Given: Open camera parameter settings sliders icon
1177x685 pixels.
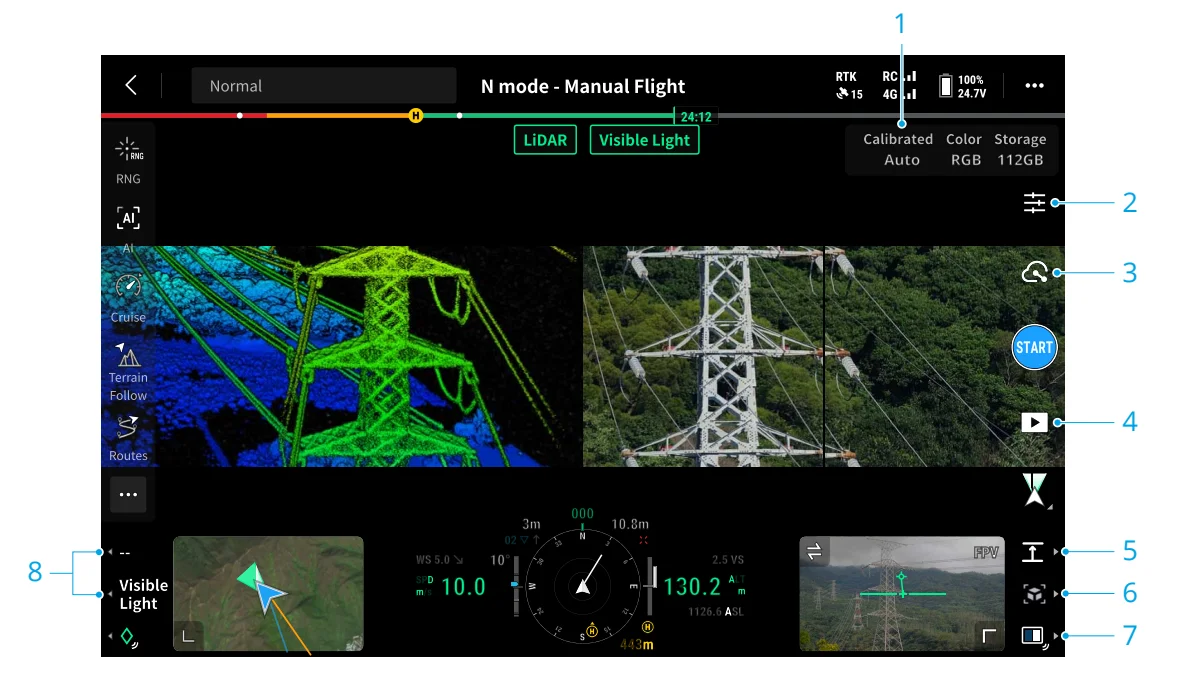Looking at the screenshot, I should 1035,203.
